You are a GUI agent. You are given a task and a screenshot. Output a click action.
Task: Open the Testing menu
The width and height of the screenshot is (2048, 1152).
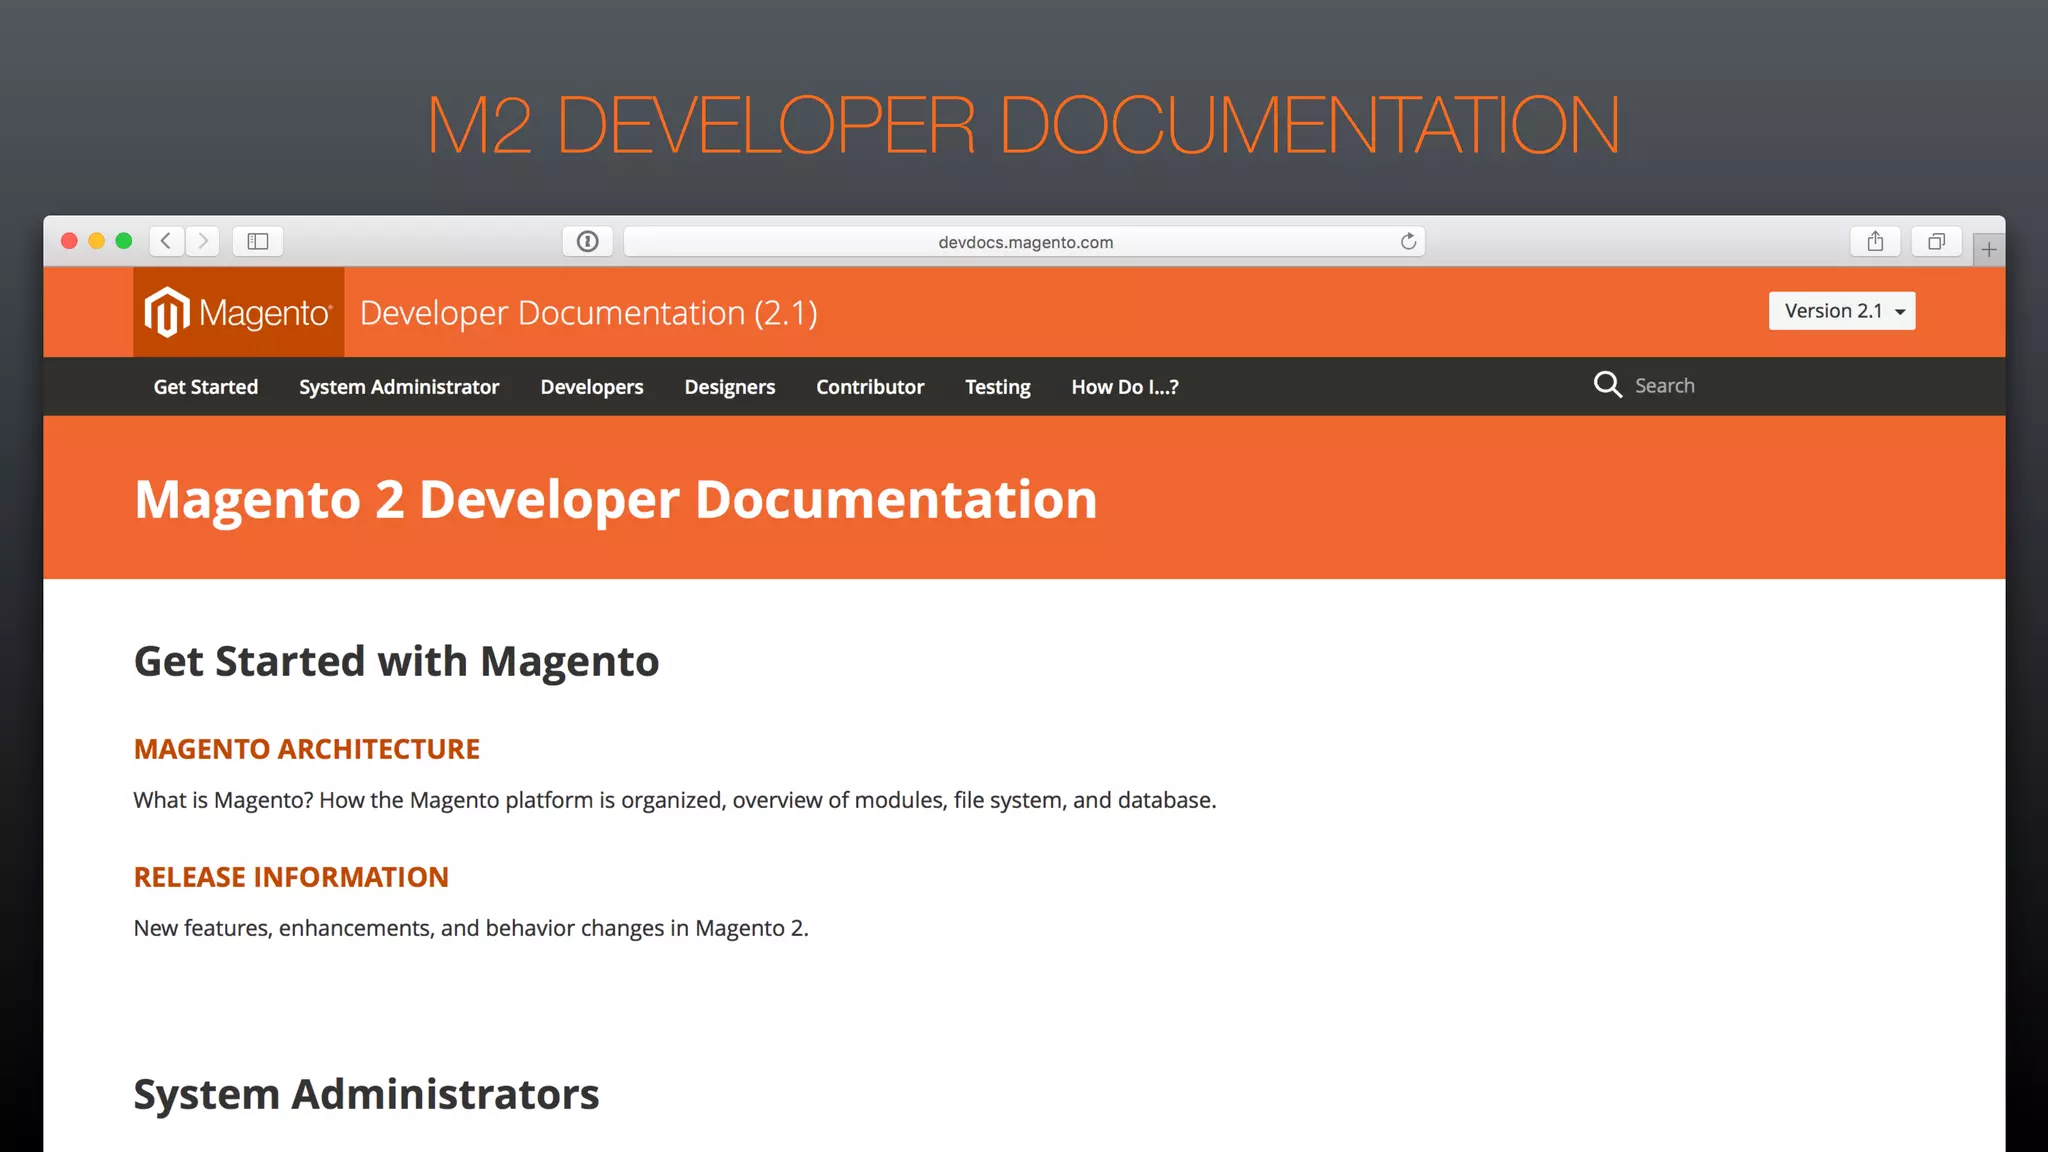(x=998, y=387)
